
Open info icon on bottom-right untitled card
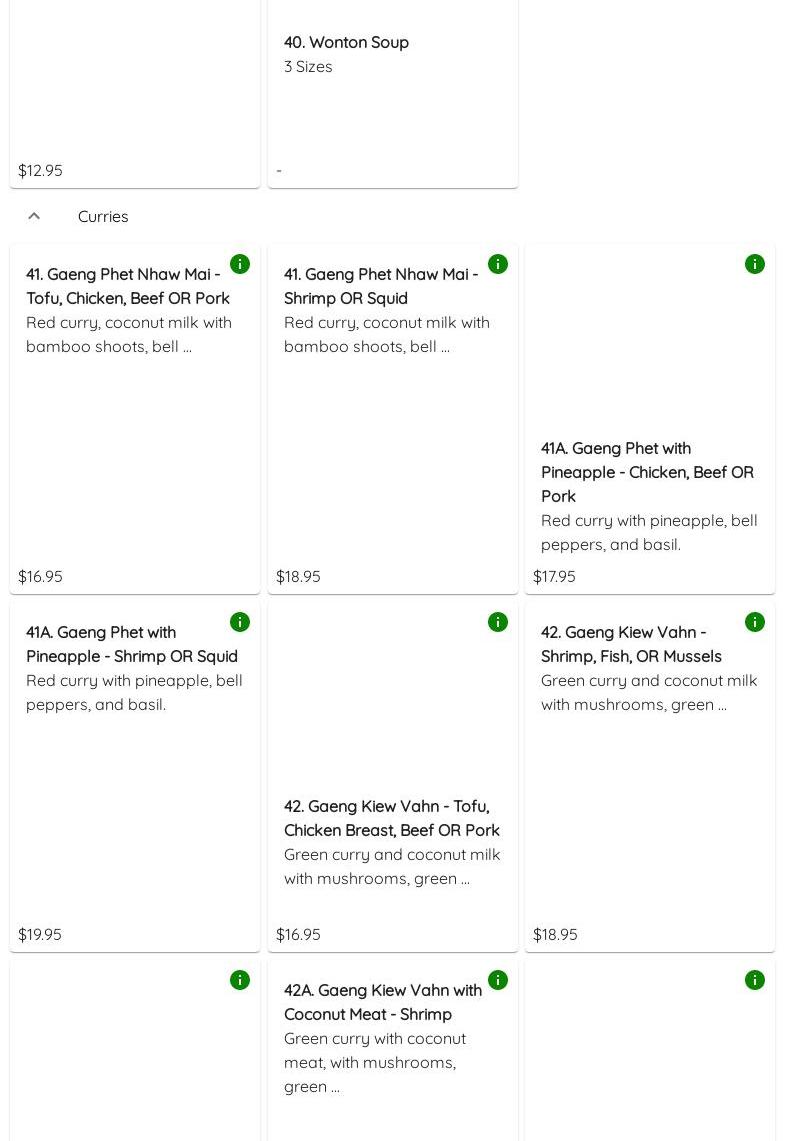click(x=755, y=980)
